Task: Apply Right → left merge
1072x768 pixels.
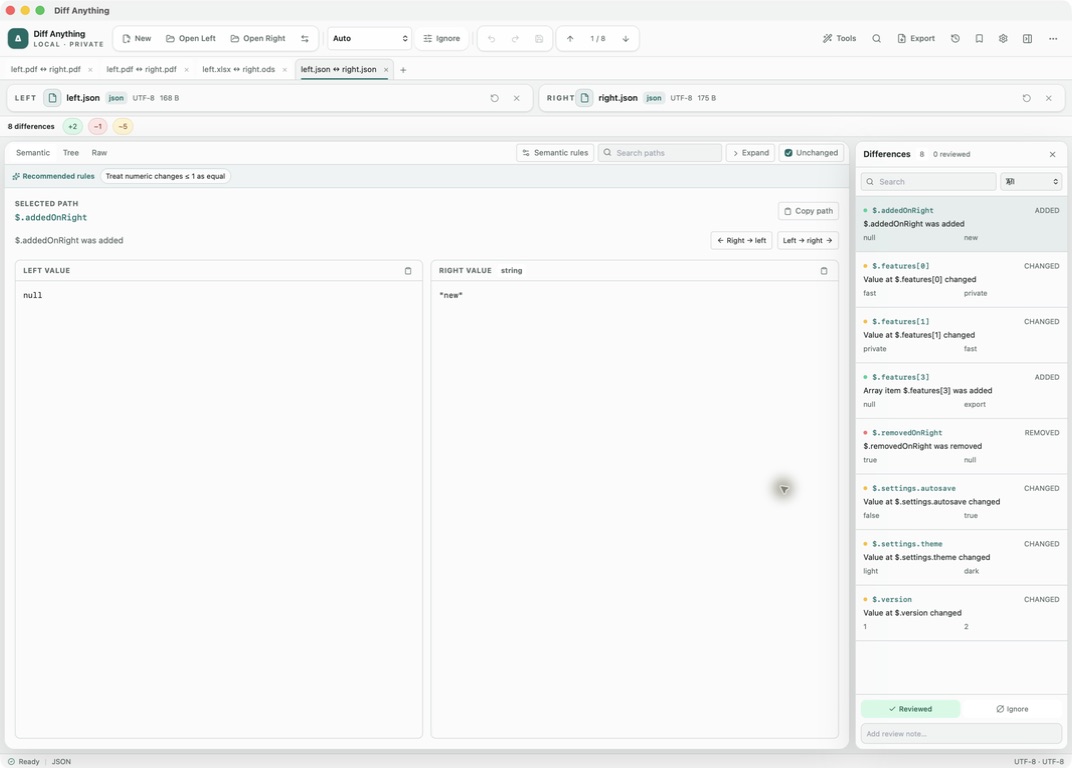Action: tap(741, 241)
